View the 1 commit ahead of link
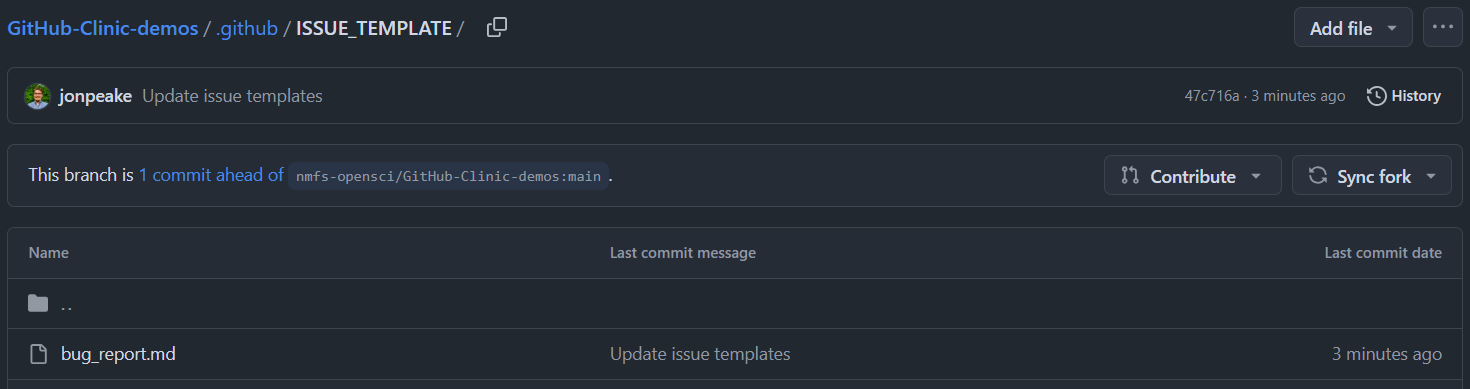The width and height of the screenshot is (1470, 389). coord(211,175)
